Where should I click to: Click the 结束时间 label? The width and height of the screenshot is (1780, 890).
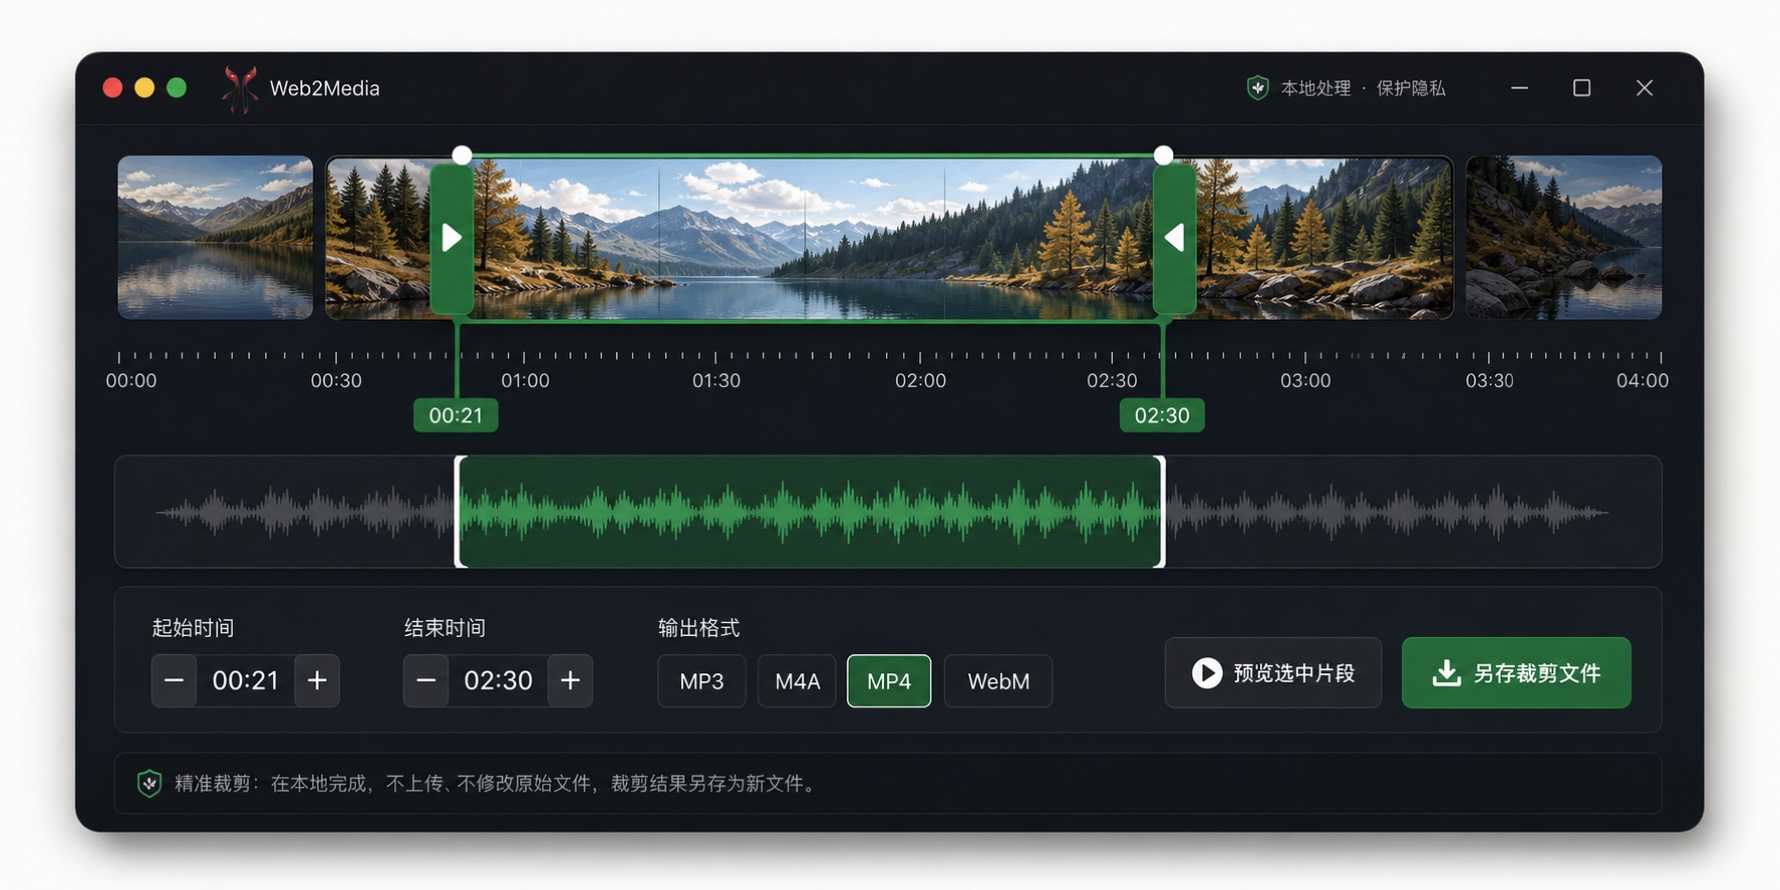(x=445, y=628)
